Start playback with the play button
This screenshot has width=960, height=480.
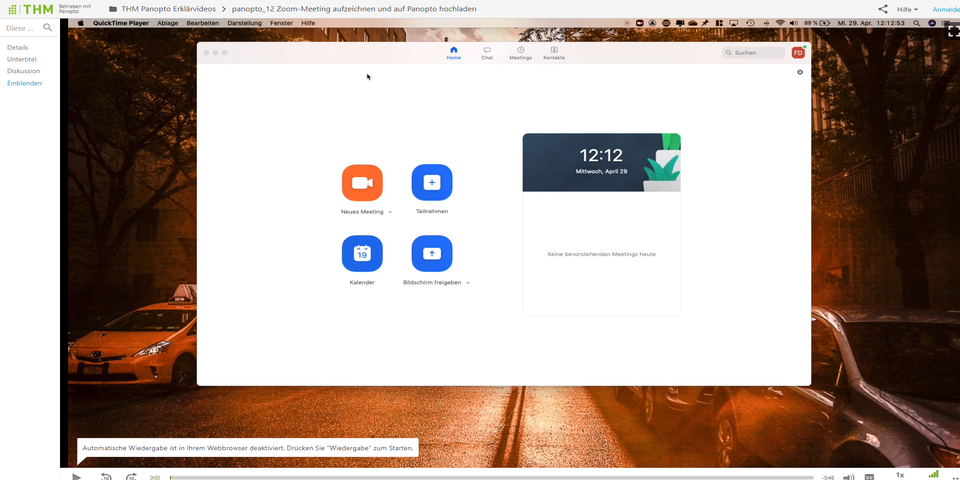(x=77, y=476)
